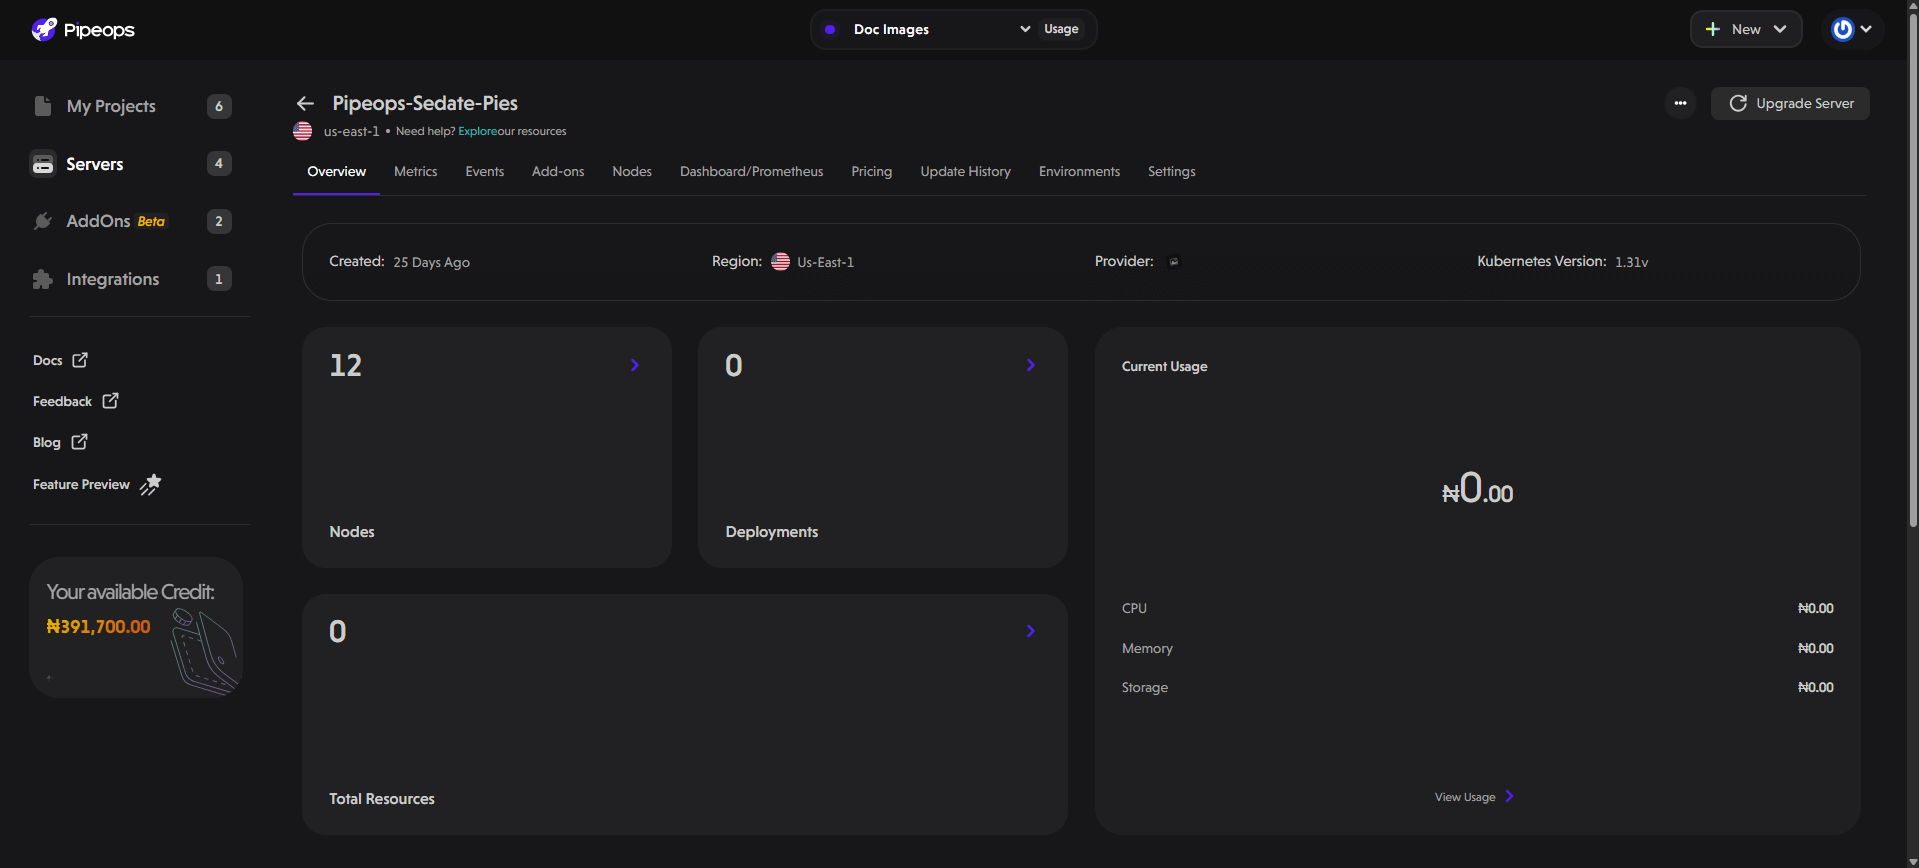Viewport: 1919px width, 868px height.
Task: Open Integrations in the sidebar
Action: click(113, 279)
